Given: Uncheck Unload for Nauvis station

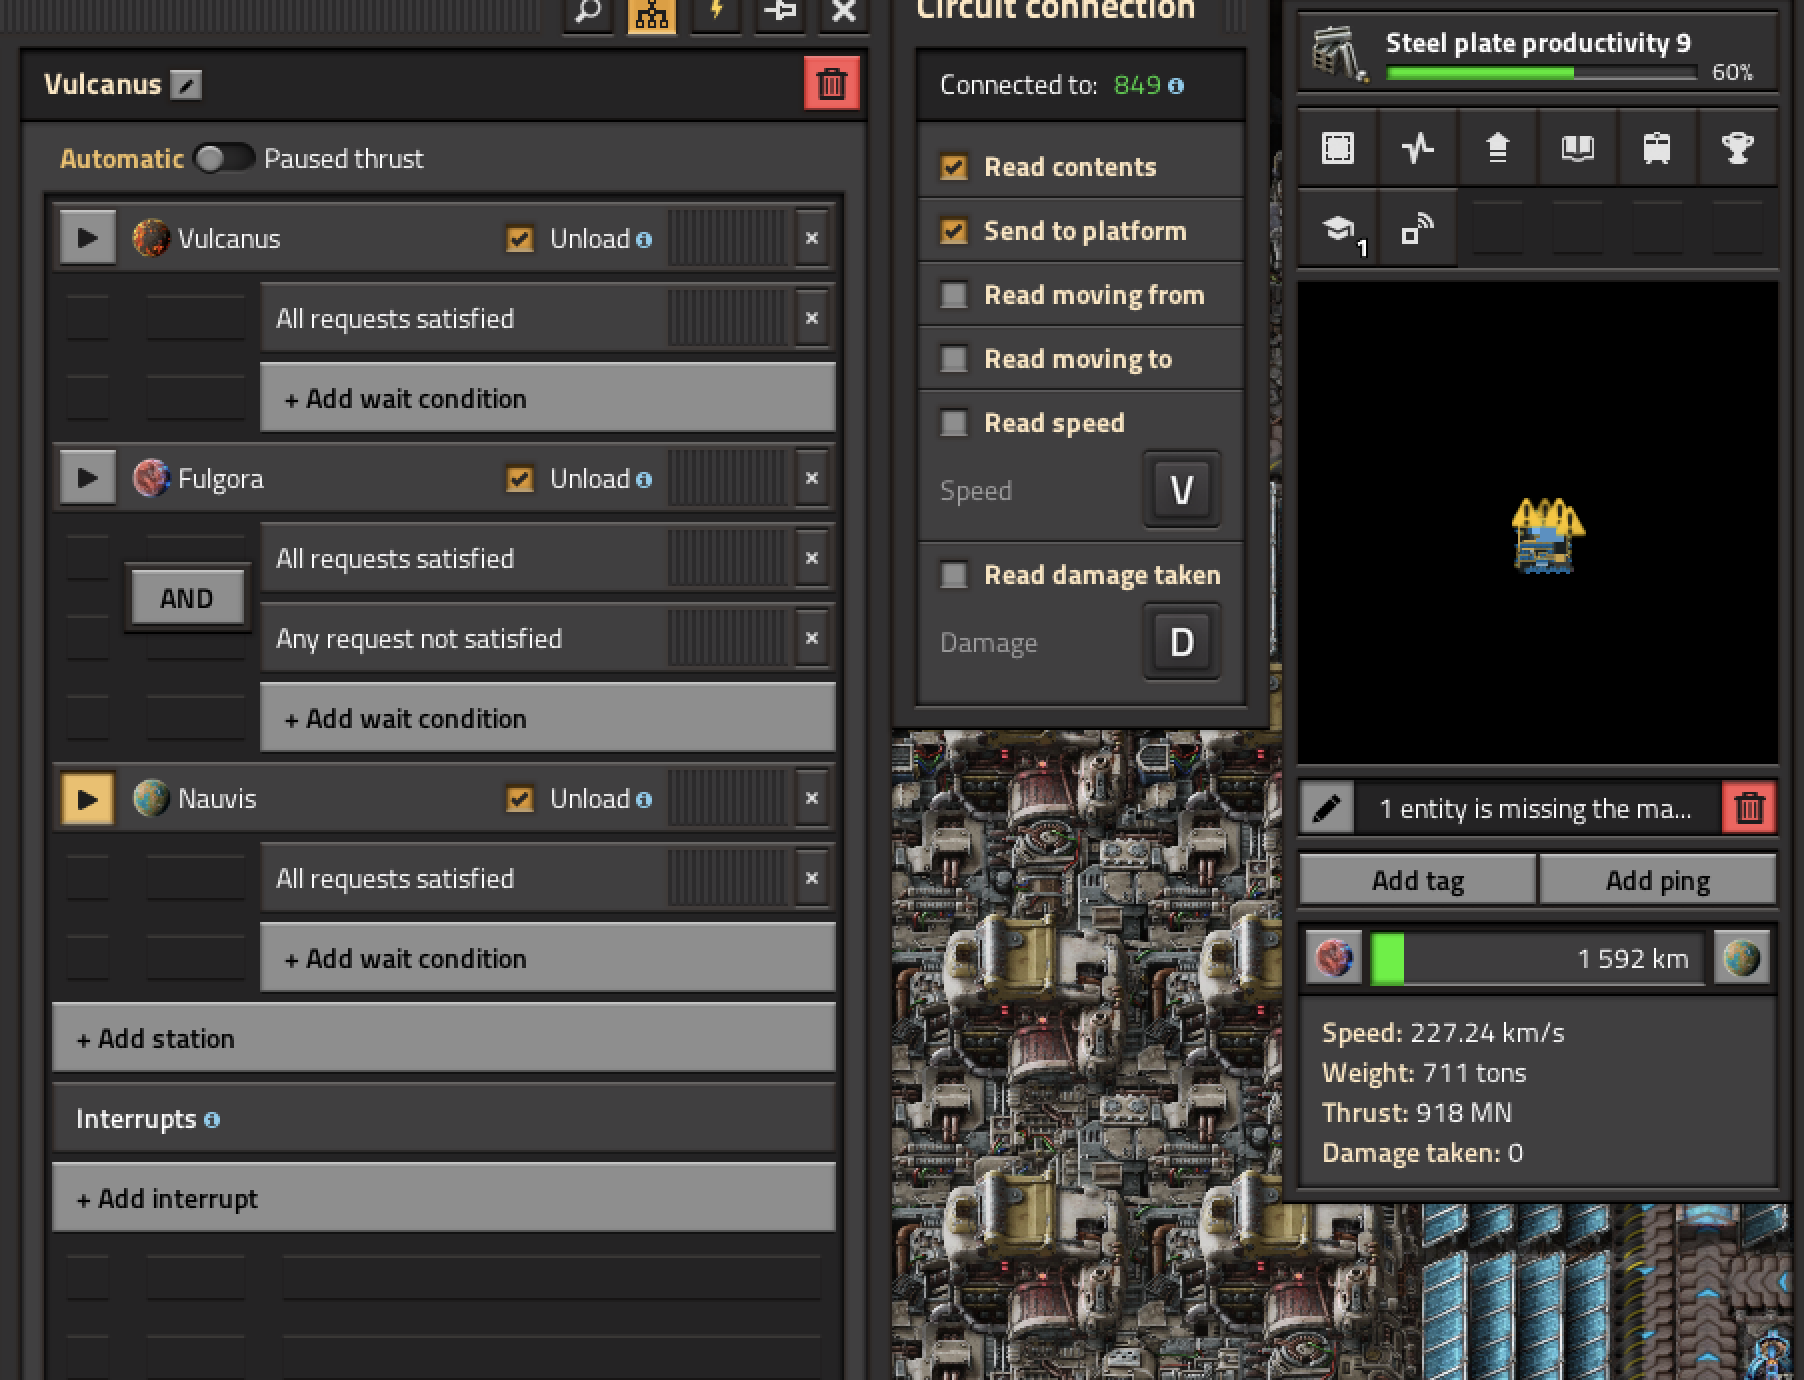Looking at the screenshot, I should point(519,799).
